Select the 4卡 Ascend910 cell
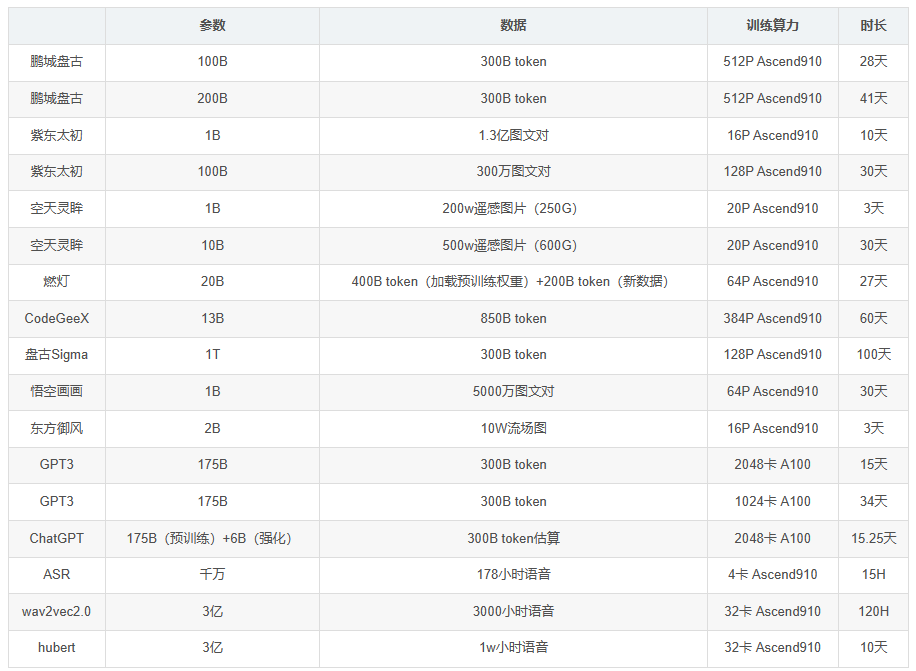The image size is (916, 671). click(772, 575)
